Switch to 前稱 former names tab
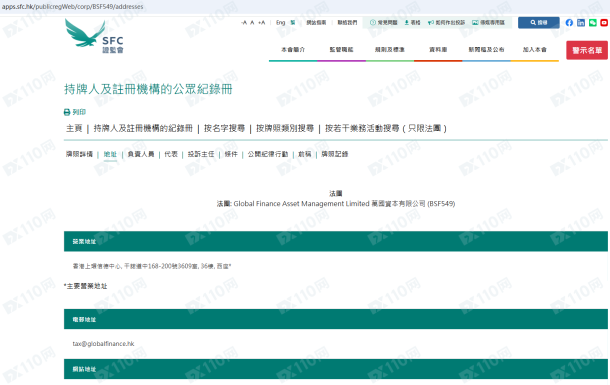 [305, 154]
